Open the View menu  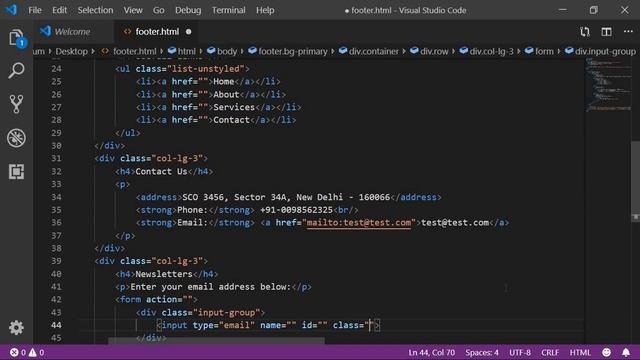coord(133,10)
